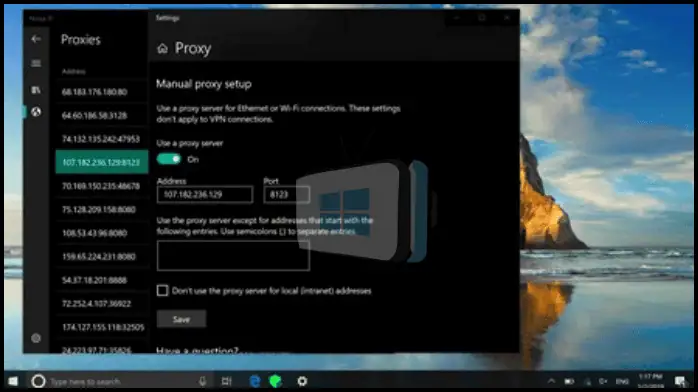Click the Port input field
The width and height of the screenshot is (698, 392).
coord(286,194)
